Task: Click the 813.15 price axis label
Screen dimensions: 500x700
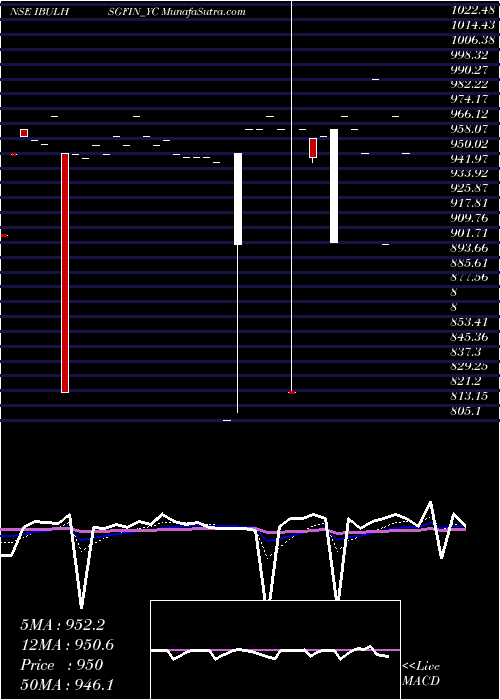Action: (x=469, y=396)
